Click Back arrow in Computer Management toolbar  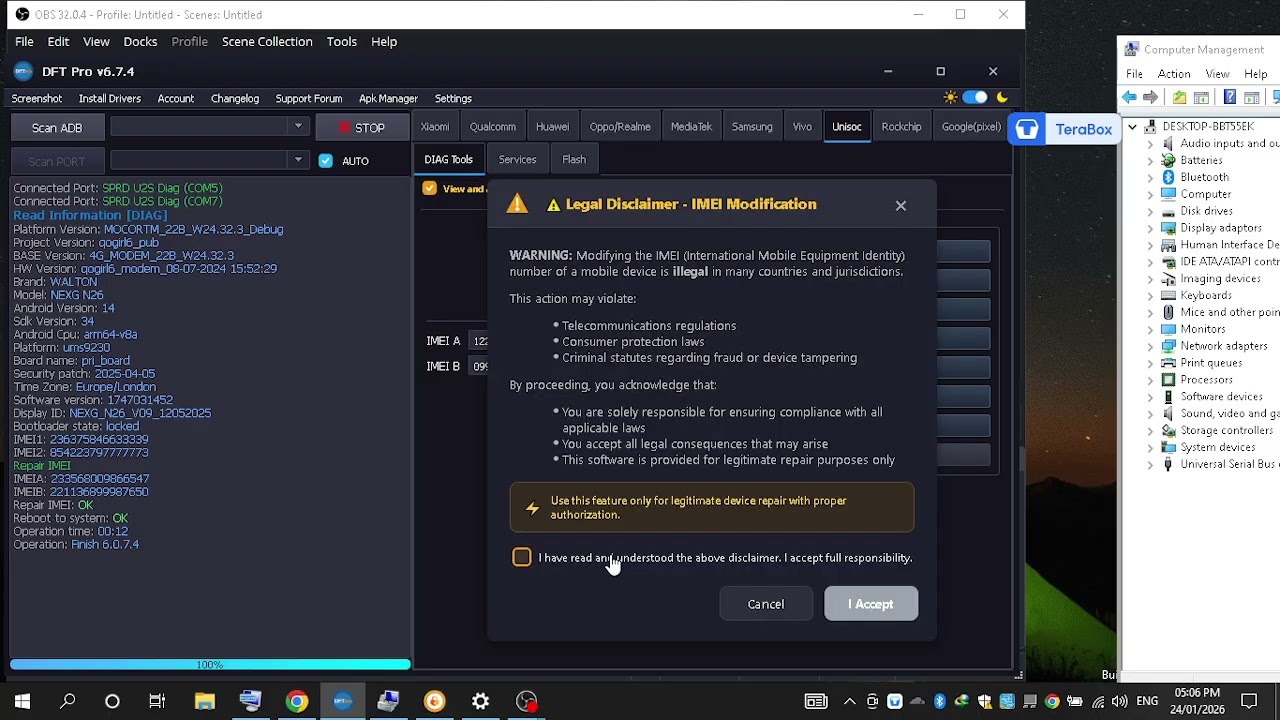pos(1130,97)
